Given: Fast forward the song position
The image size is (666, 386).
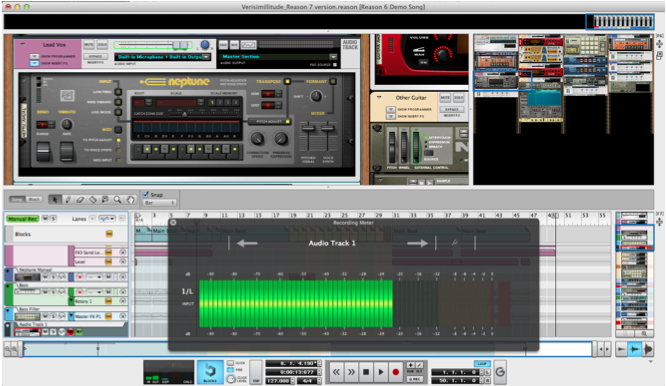Looking at the screenshot, I should pyautogui.click(x=351, y=372).
